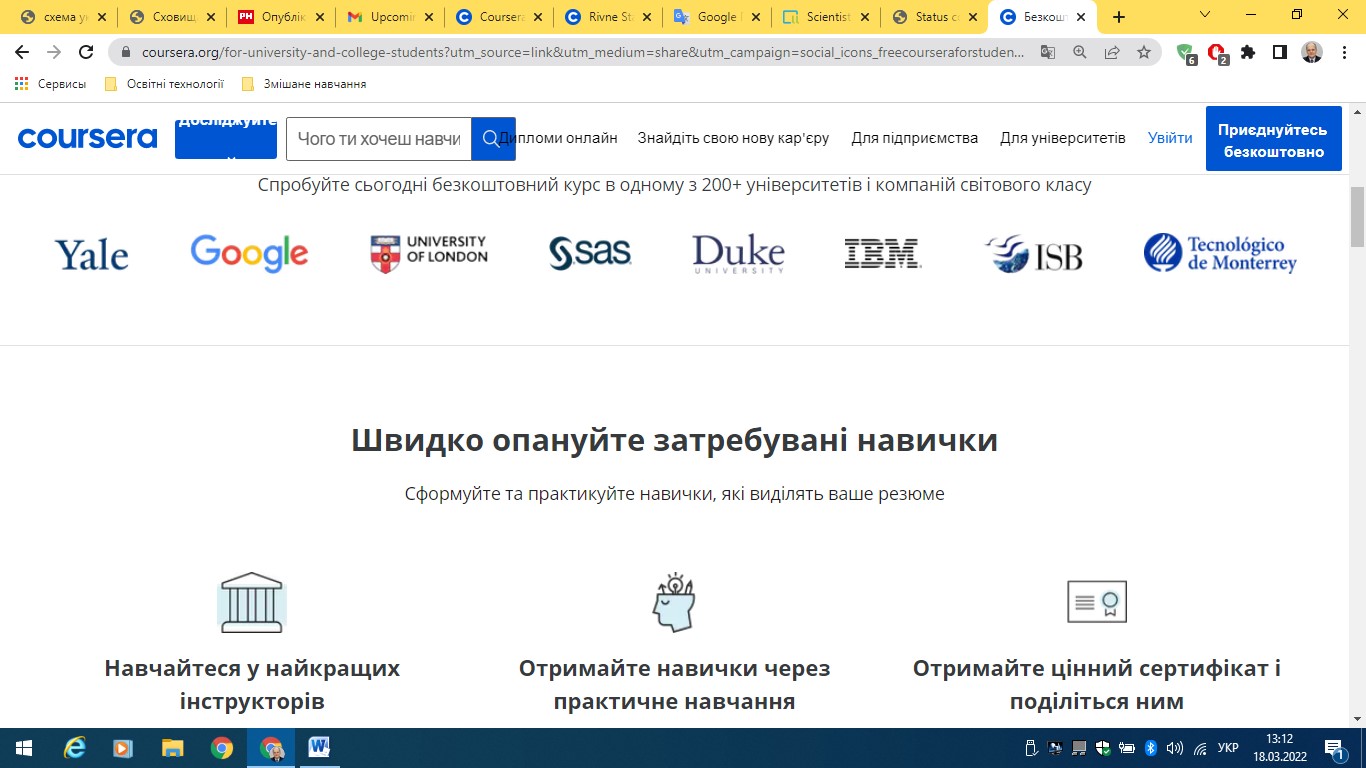This screenshot has height=768, width=1366.
Task: Click the blue search magnifier button
Action: (492, 138)
